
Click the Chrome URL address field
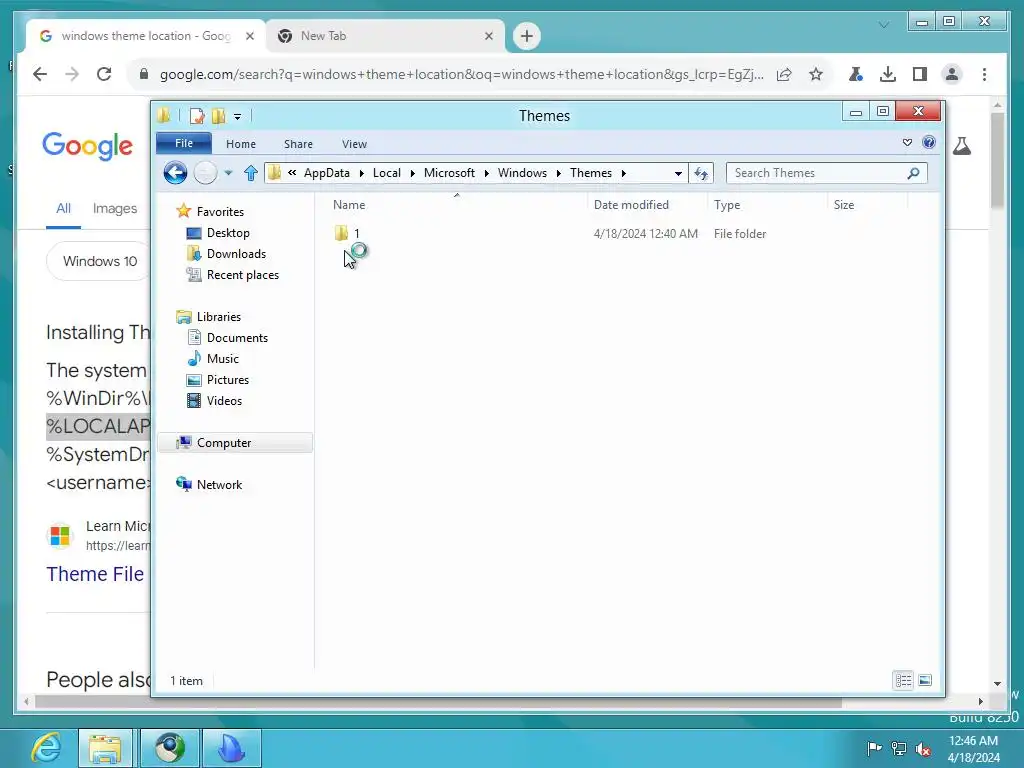click(461, 74)
